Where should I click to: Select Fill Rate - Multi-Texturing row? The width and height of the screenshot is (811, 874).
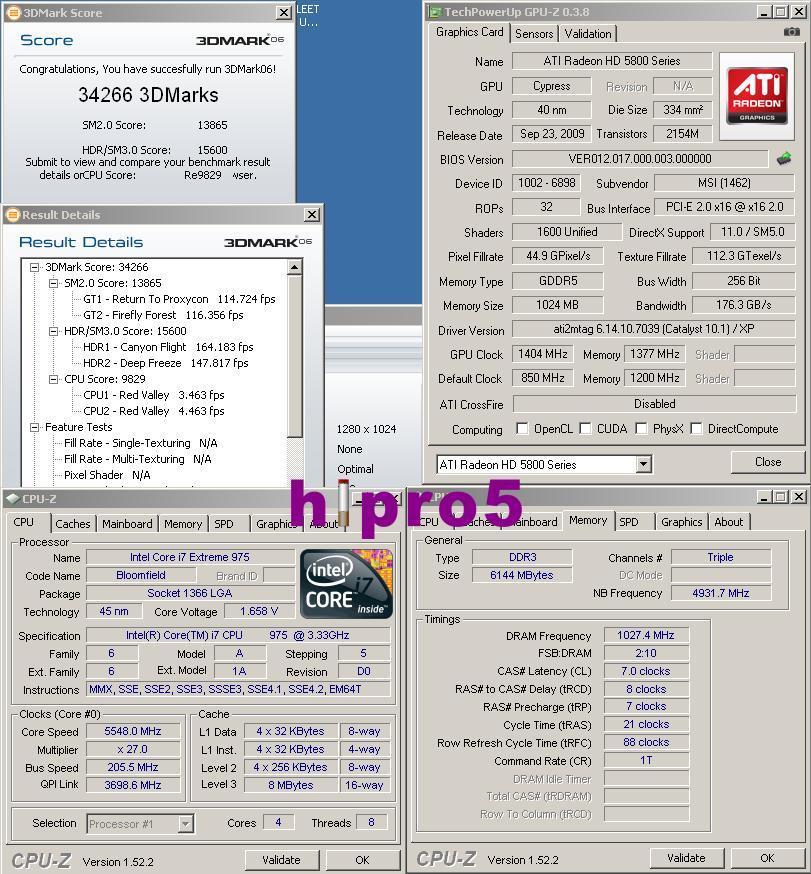tap(137, 459)
